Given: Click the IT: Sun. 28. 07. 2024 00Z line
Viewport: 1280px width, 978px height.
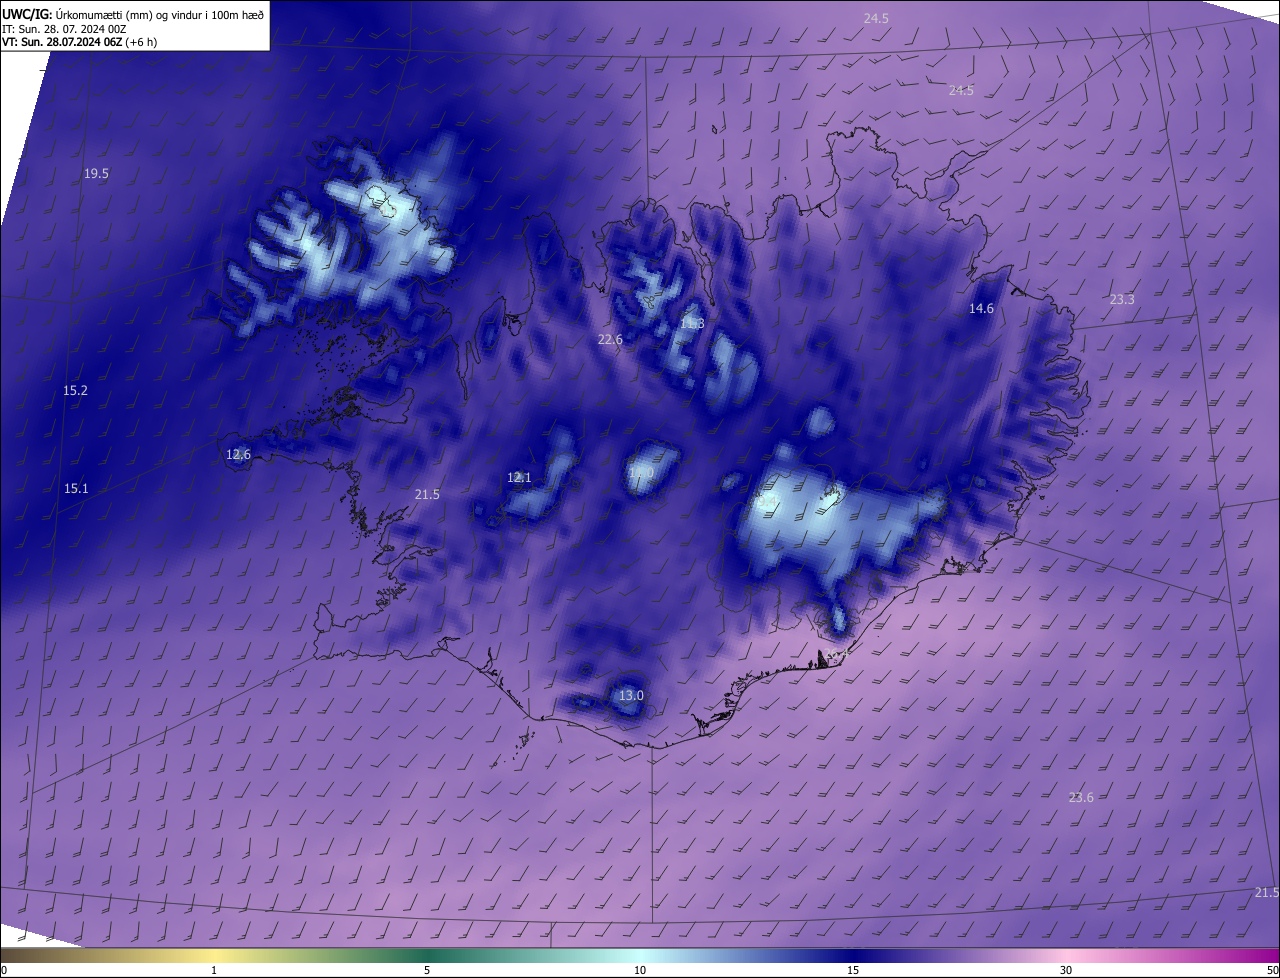Looking at the screenshot, I should click(x=64, y=28).
